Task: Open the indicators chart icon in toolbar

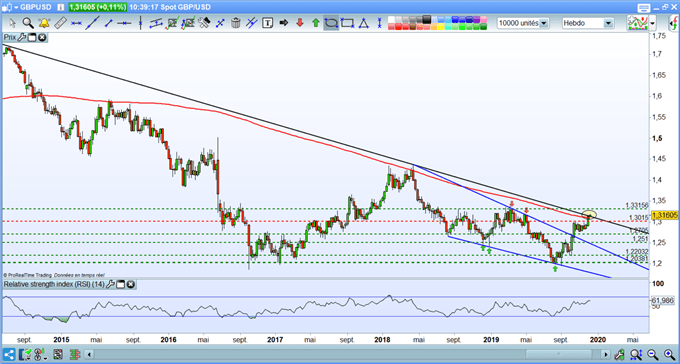Action: point(638,23)
